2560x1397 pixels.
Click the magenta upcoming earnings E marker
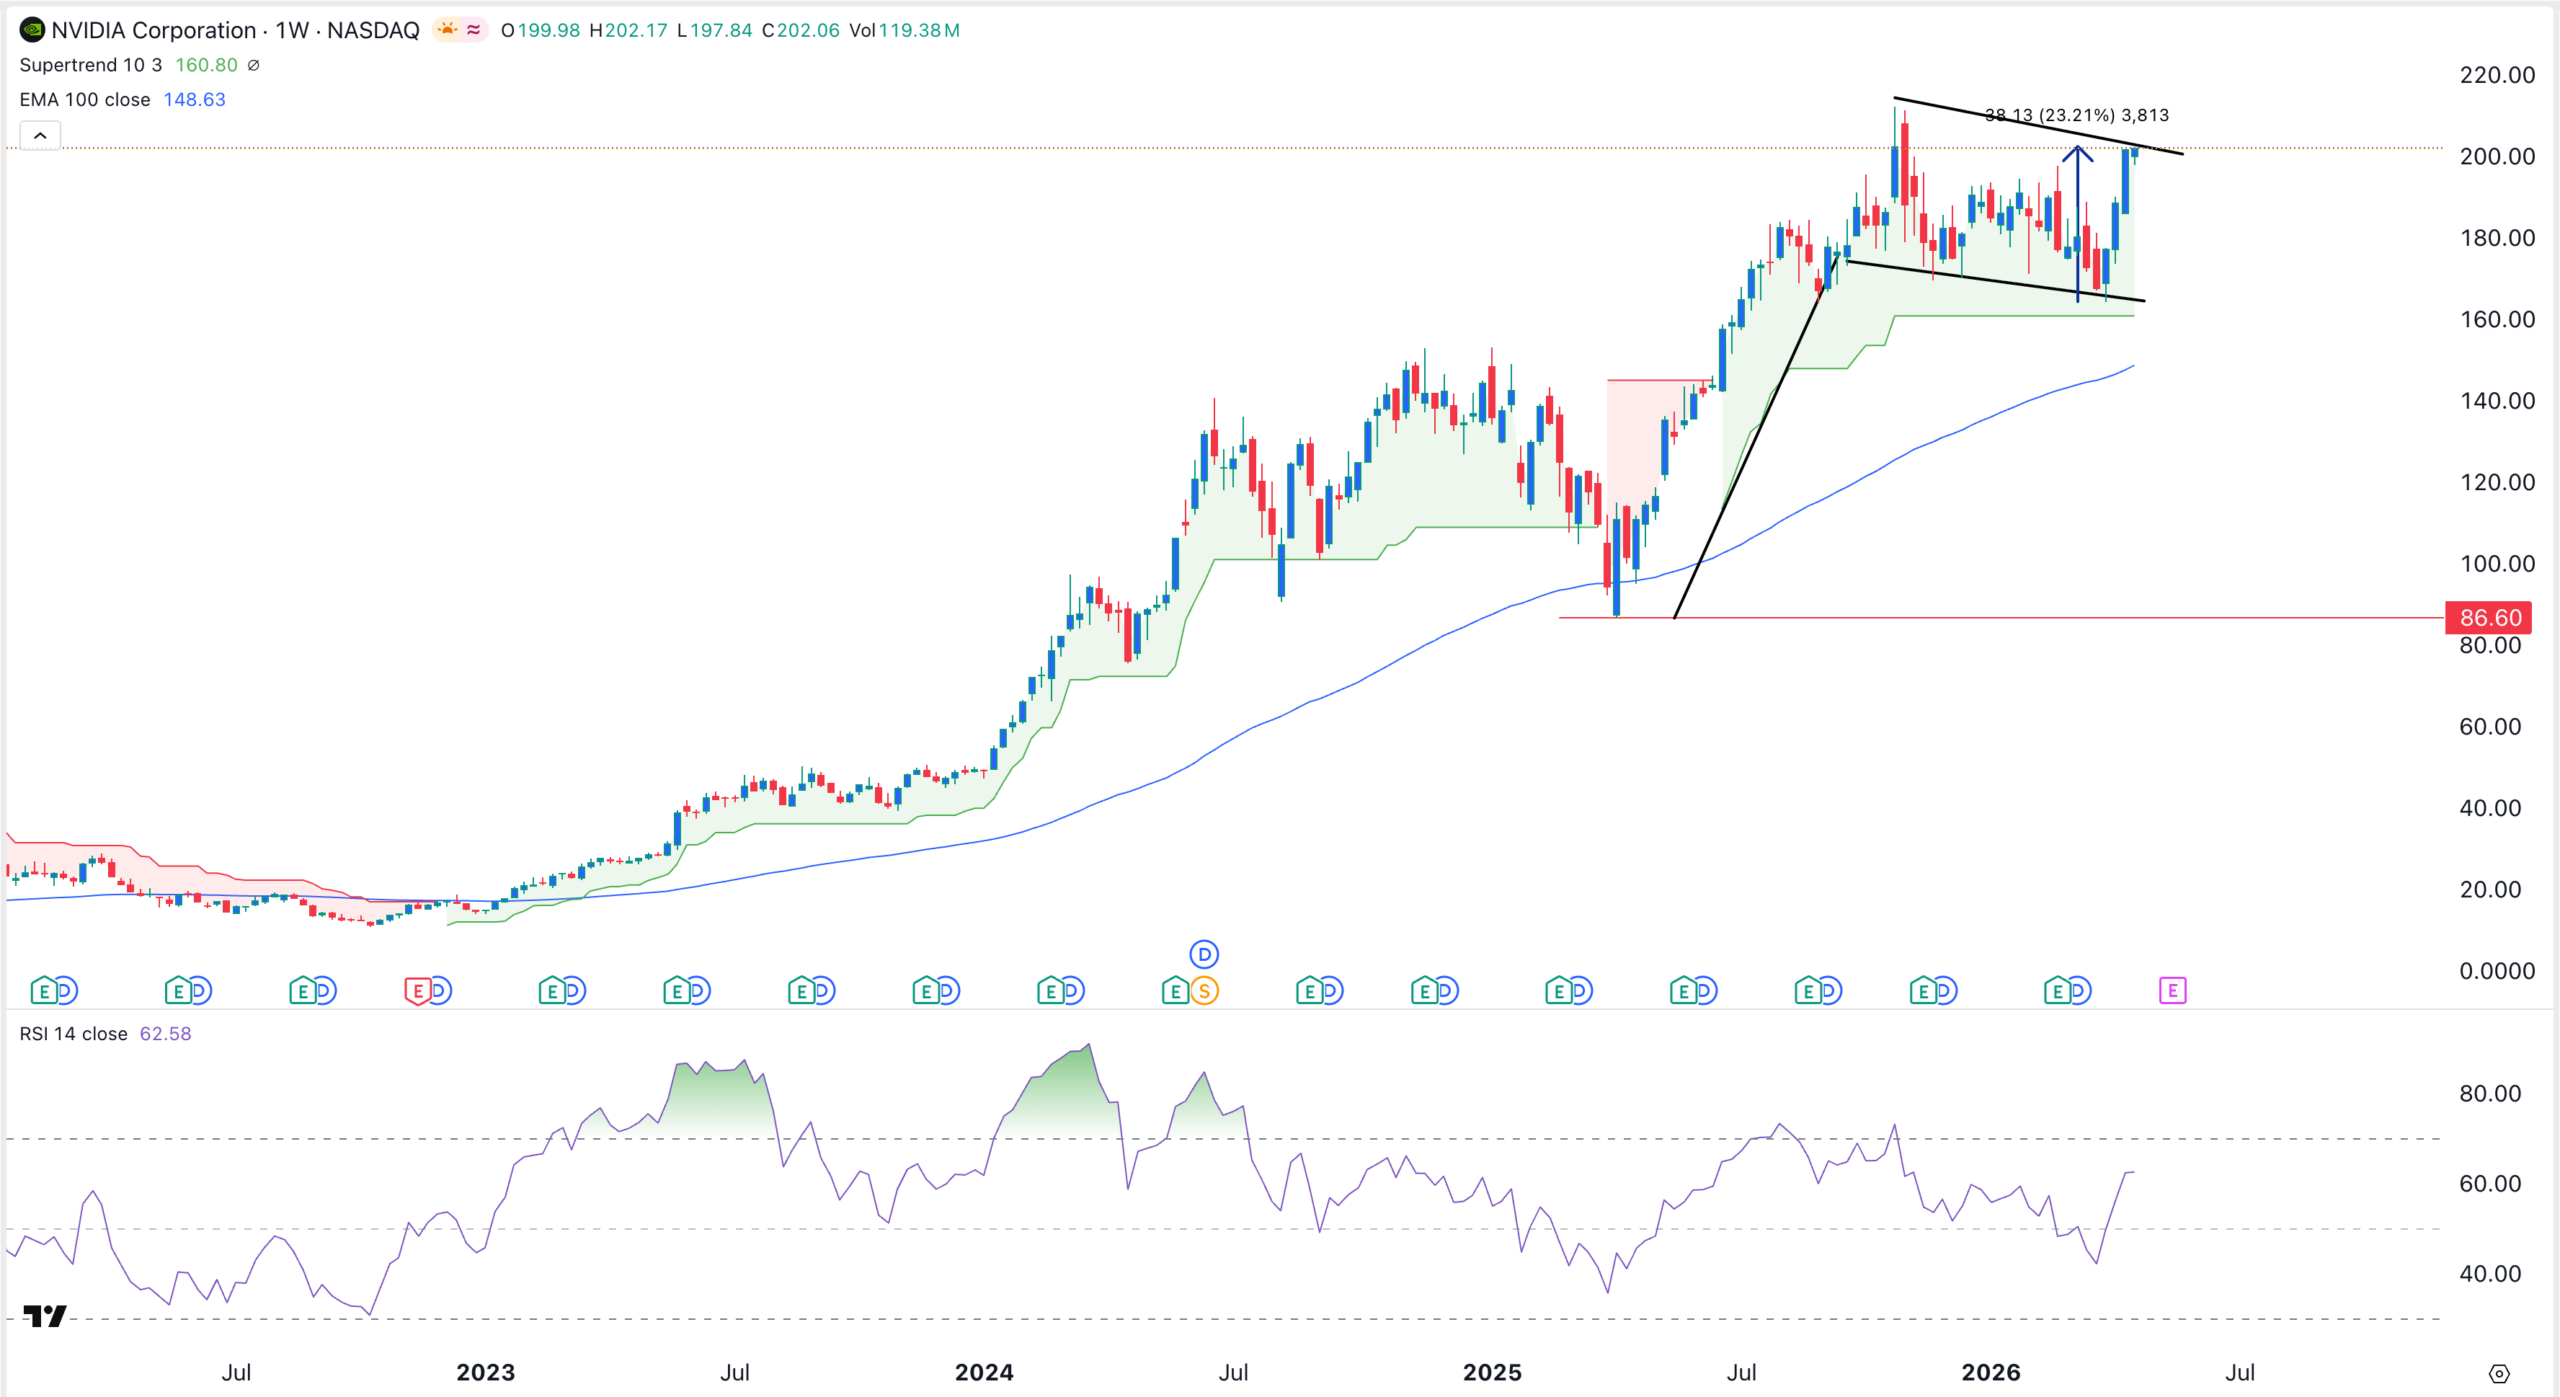pyautogui.click(x=2172, y=991)
